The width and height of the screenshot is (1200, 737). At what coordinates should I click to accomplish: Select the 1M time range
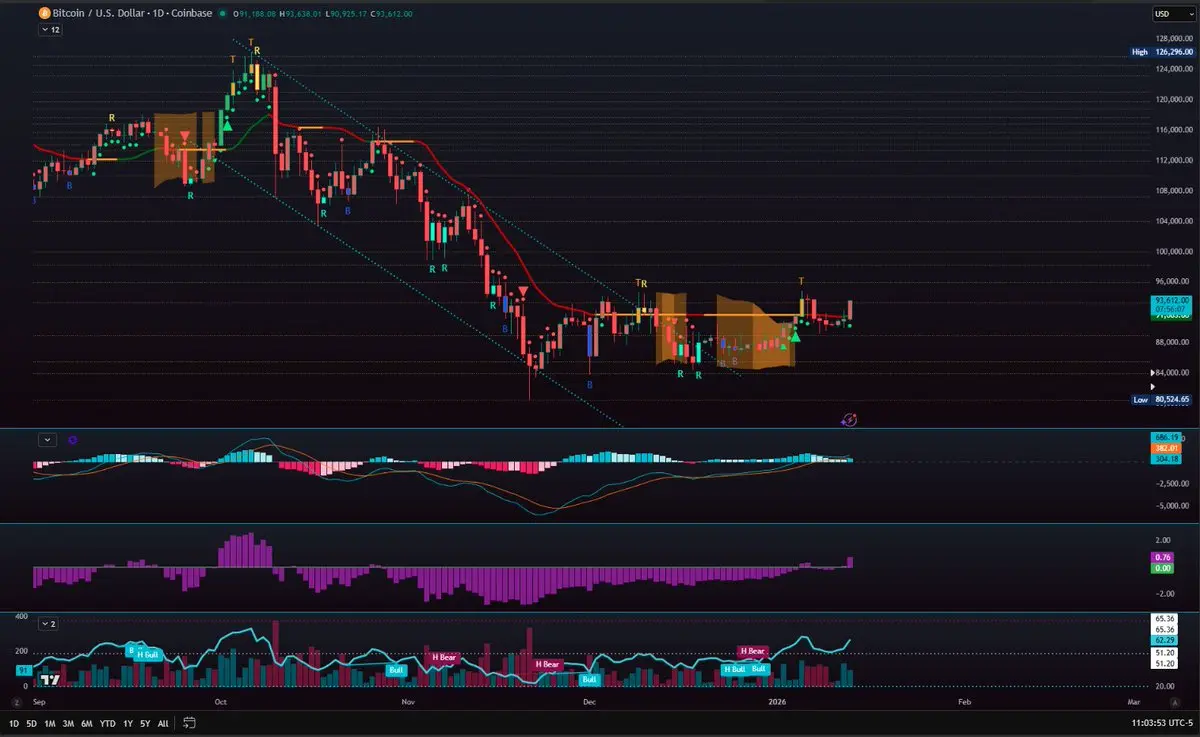[x=50, y=722]
